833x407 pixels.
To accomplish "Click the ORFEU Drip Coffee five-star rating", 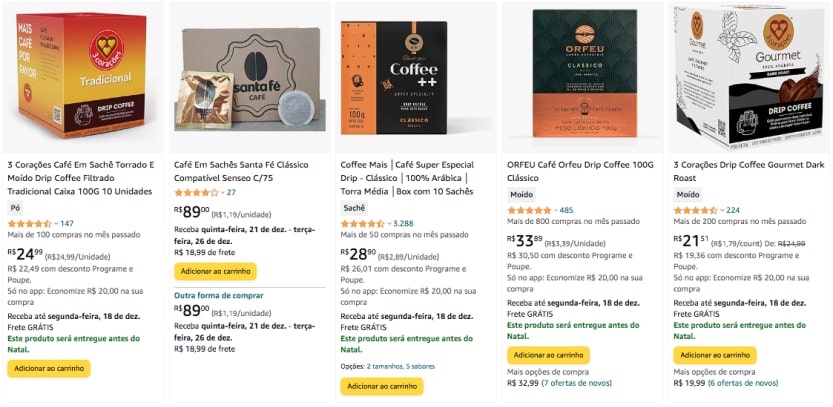I will pyautogui.click(x=528, y=210).
